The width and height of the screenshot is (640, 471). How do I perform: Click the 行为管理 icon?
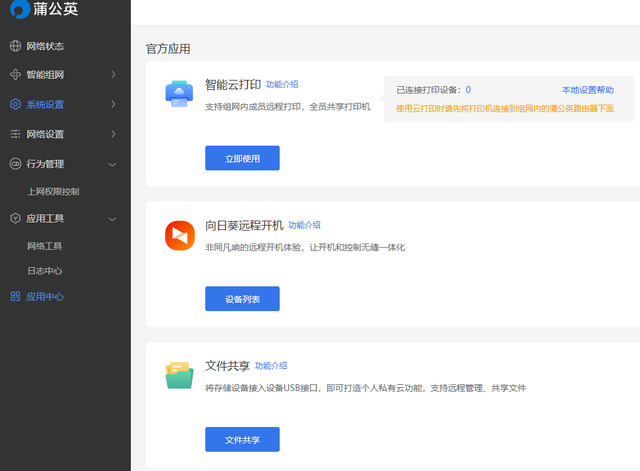[x=15, y=164]
